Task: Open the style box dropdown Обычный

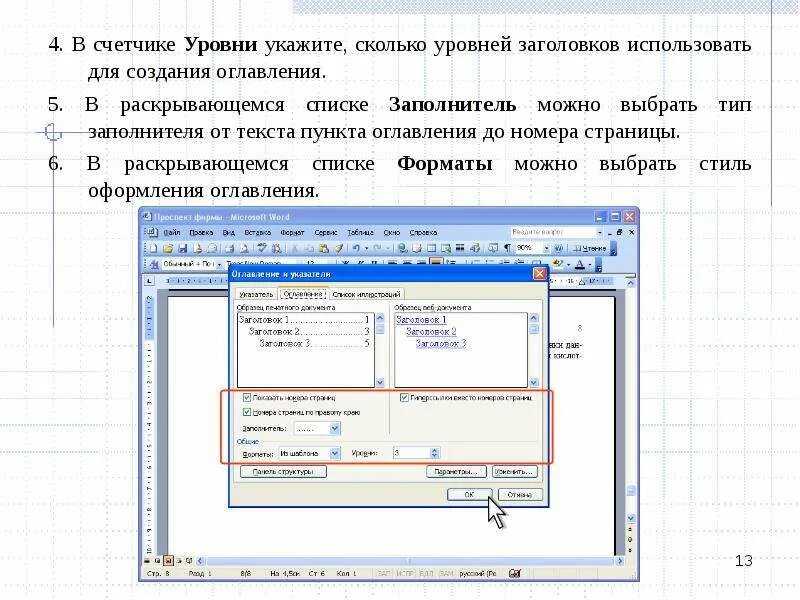Action: pyautogui.click(x=219, y=264)
